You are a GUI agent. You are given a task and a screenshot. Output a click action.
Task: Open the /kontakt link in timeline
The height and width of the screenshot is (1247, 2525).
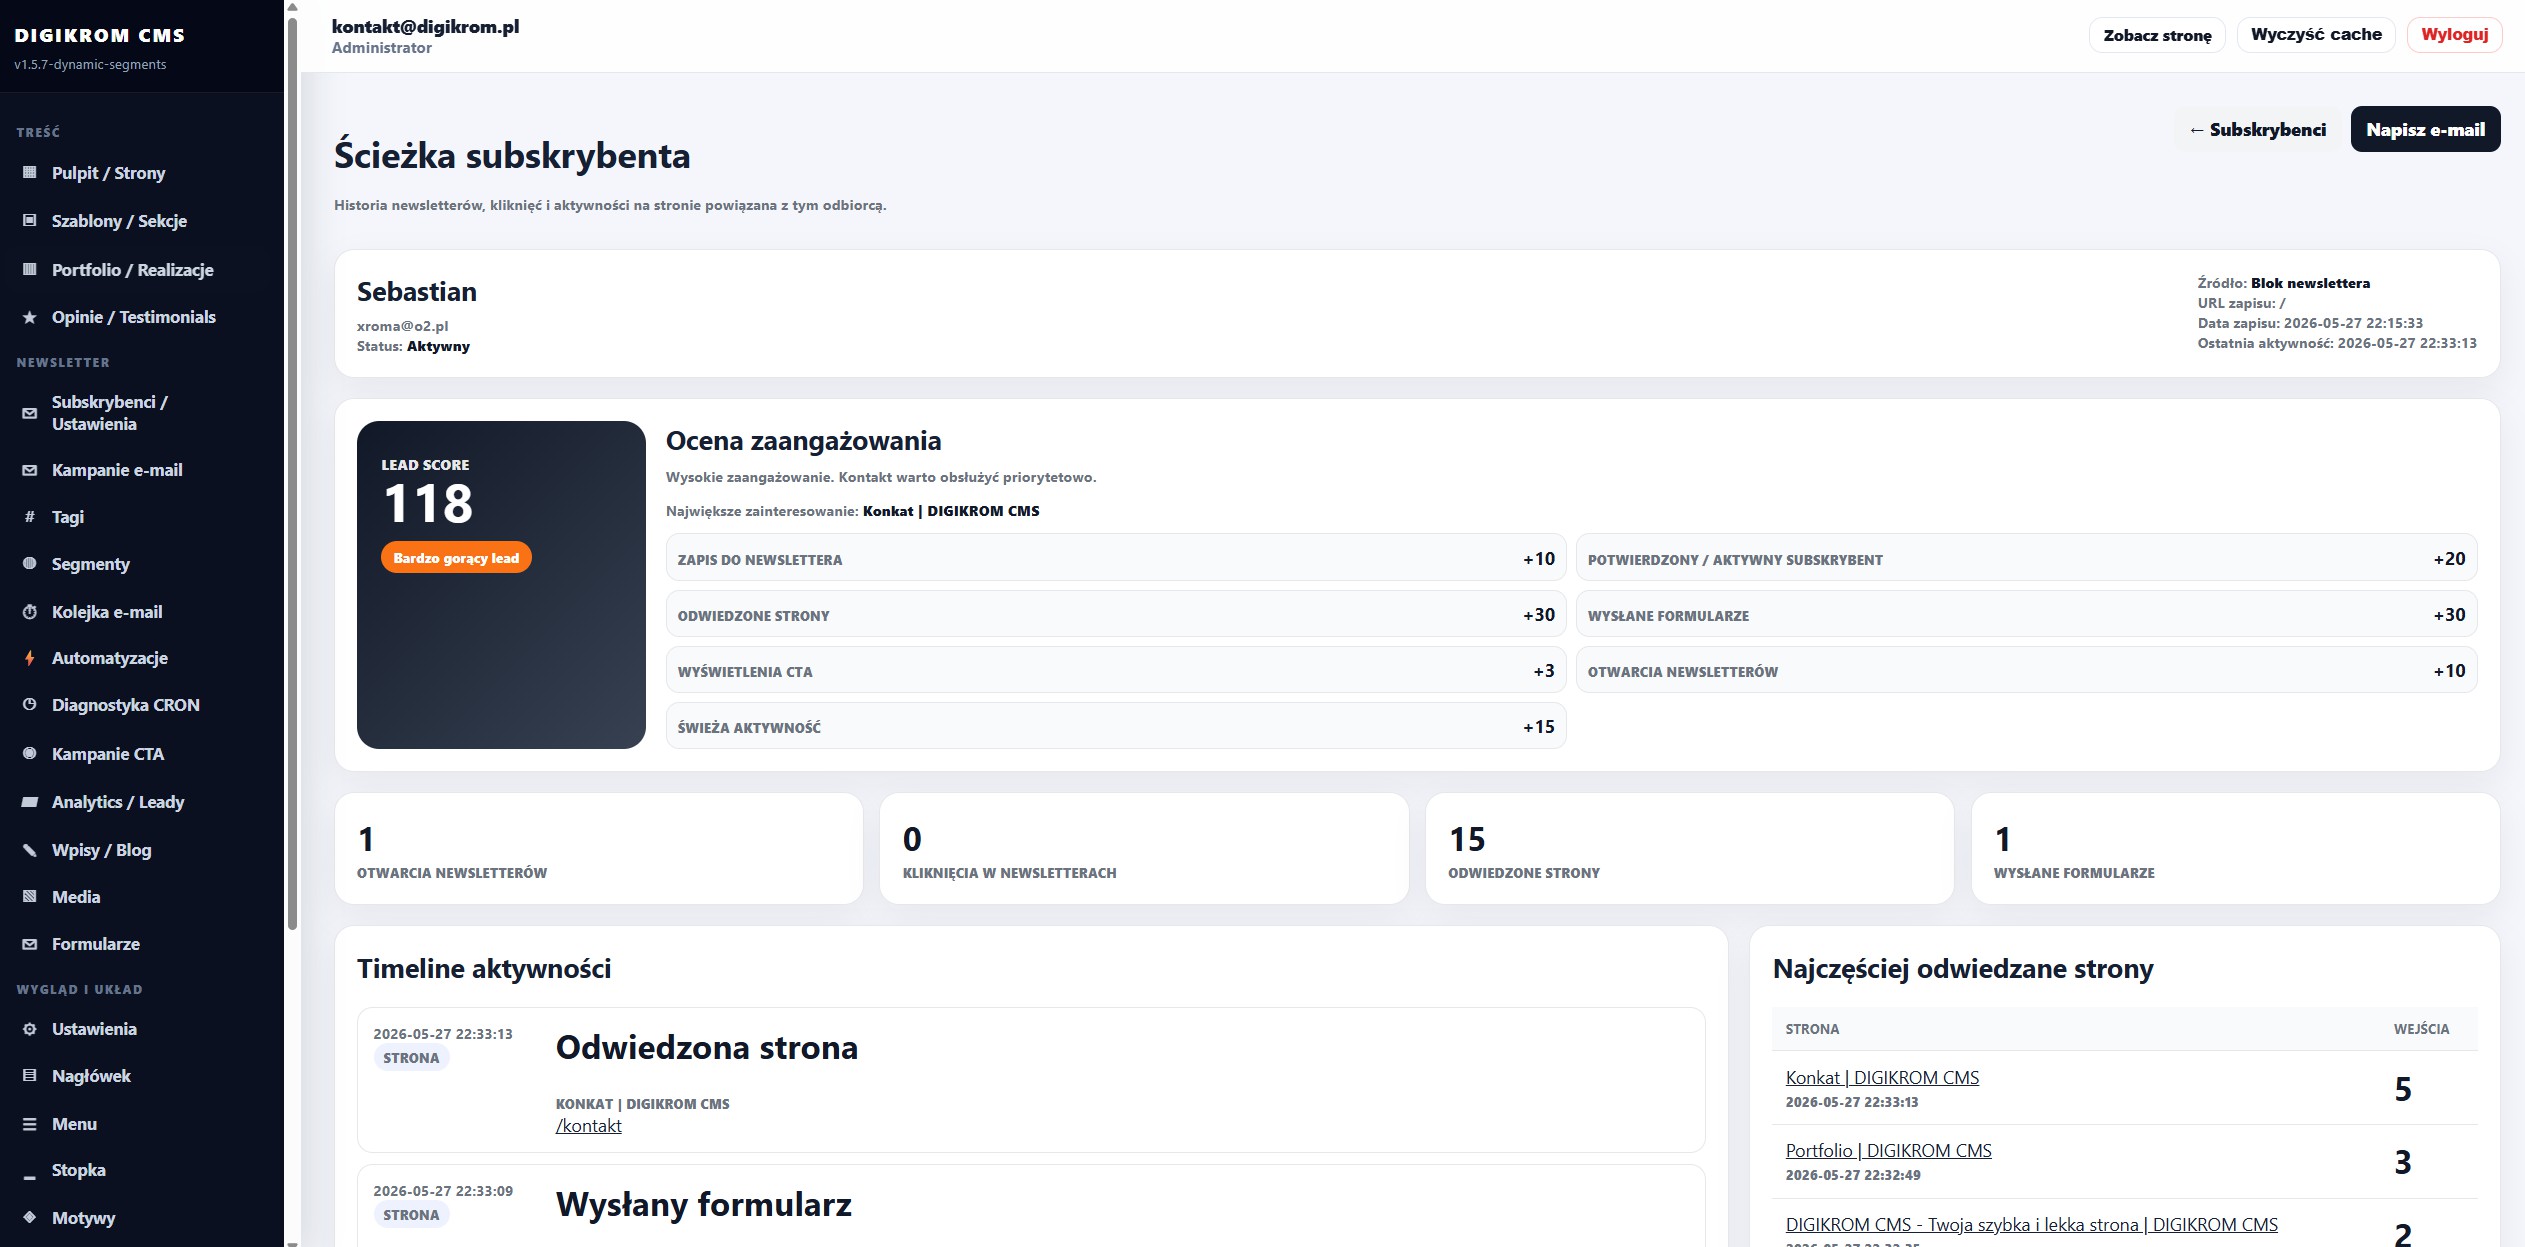coord(588,1126)
